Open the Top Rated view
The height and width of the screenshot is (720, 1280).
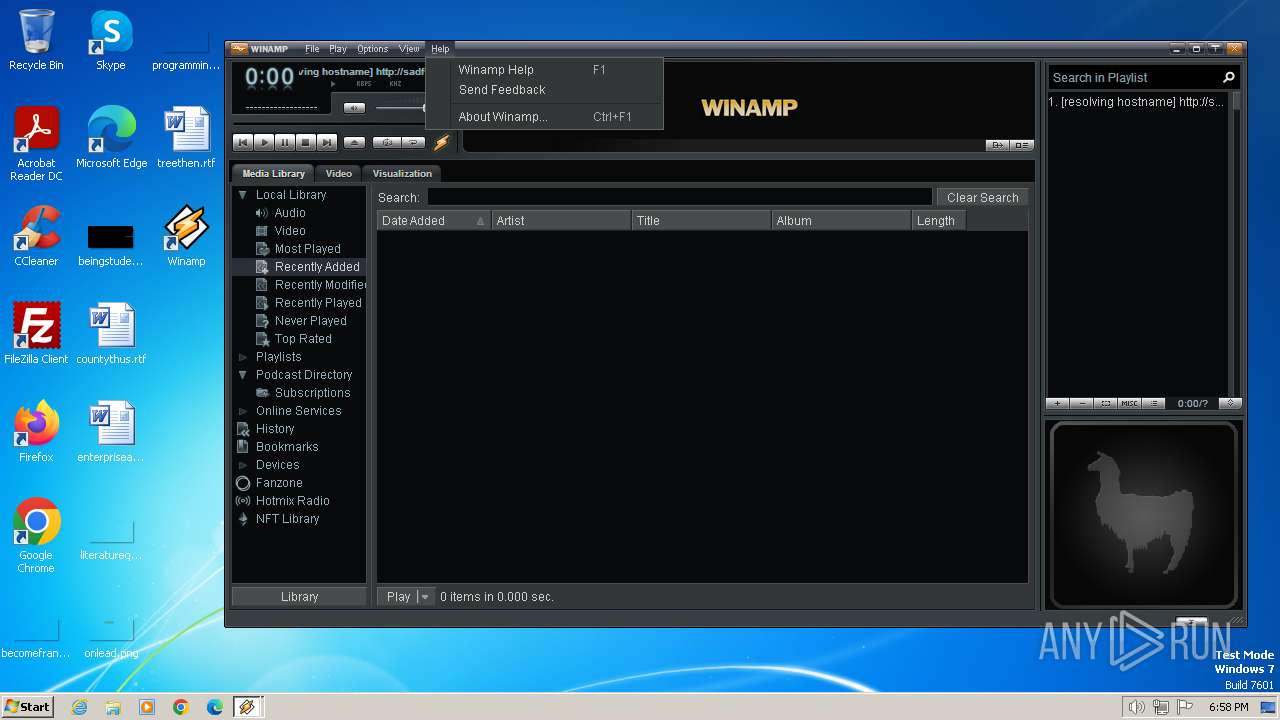[303, 339]
